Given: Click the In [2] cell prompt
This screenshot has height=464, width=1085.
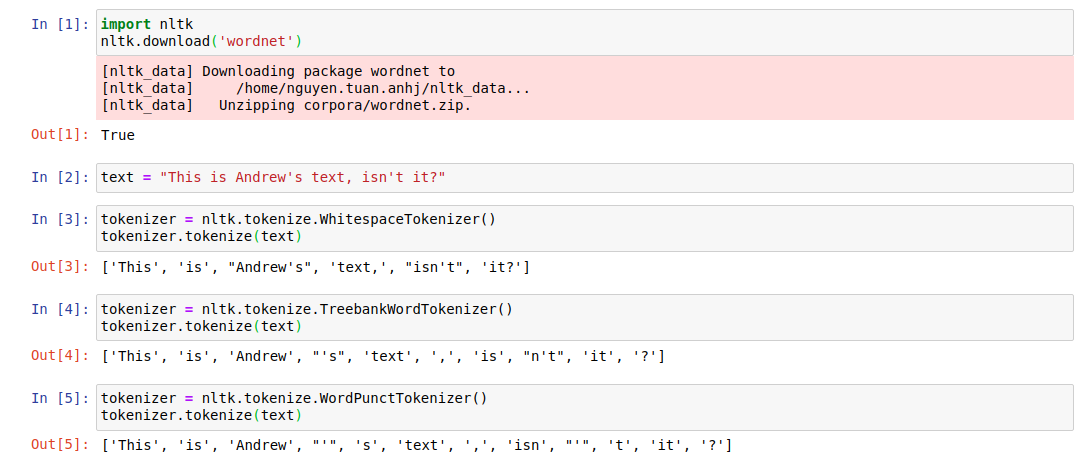Looking at the screenshot, I should [60, 177].
